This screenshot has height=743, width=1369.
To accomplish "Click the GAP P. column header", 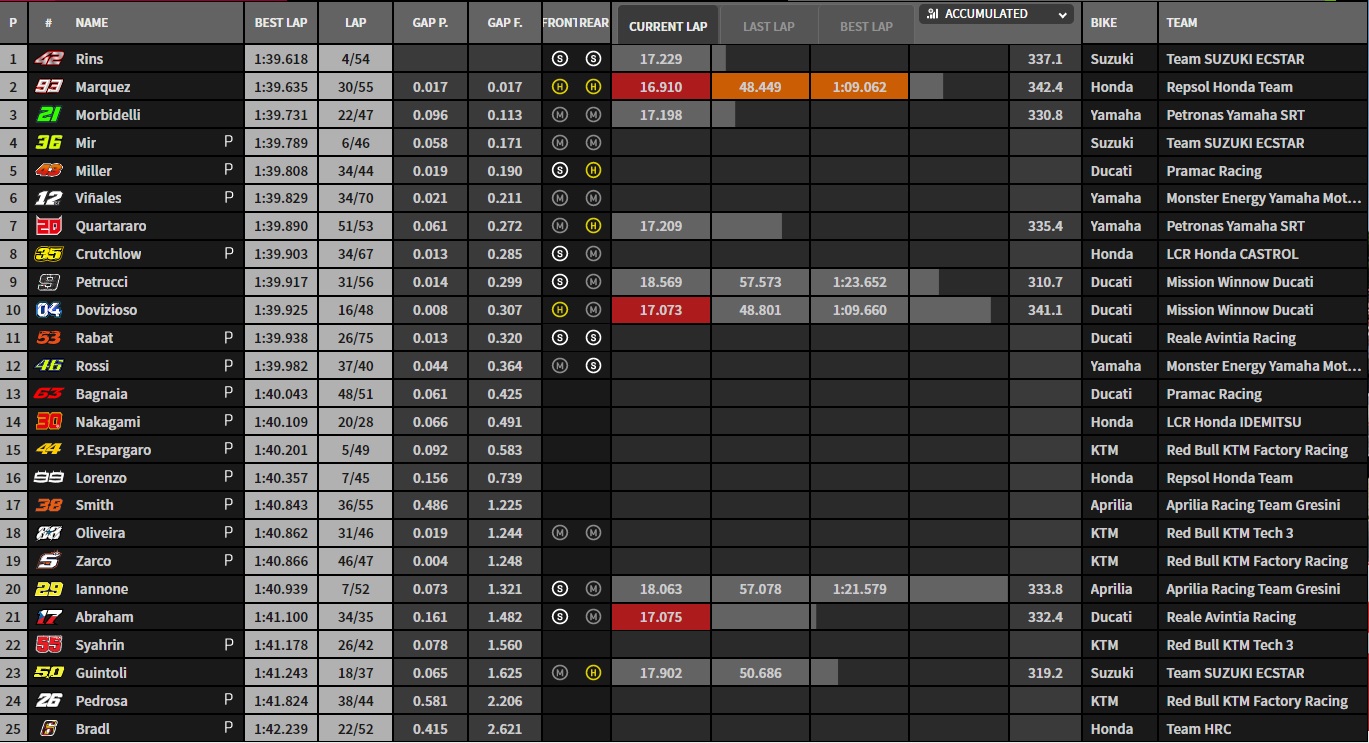I will tap(430, 22).
